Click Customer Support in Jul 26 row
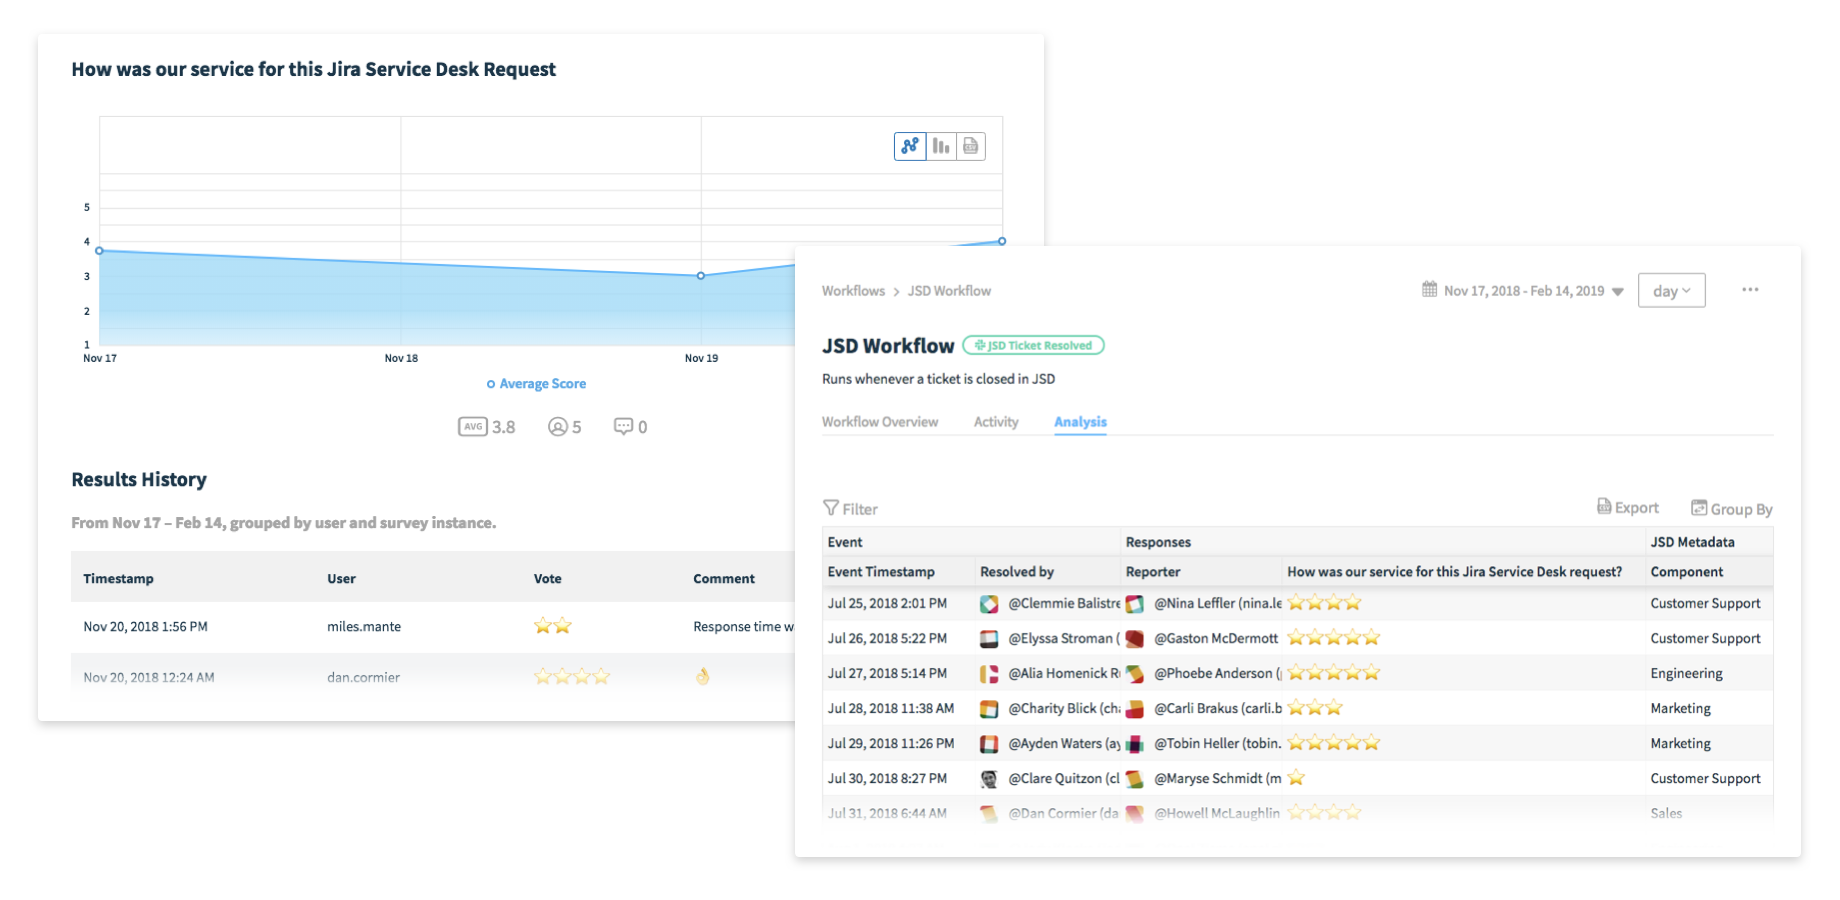The image size is (1840, 900). 1705,639
